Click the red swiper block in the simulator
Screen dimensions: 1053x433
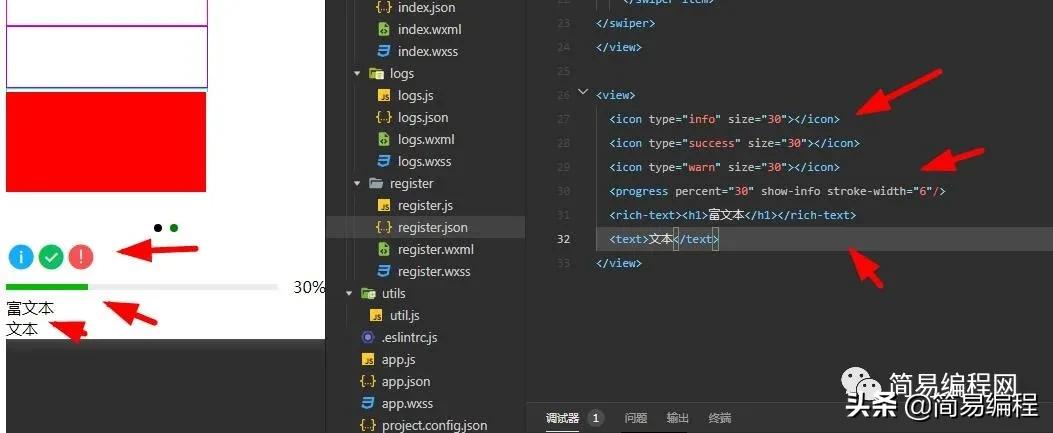(x=106, y=142)
